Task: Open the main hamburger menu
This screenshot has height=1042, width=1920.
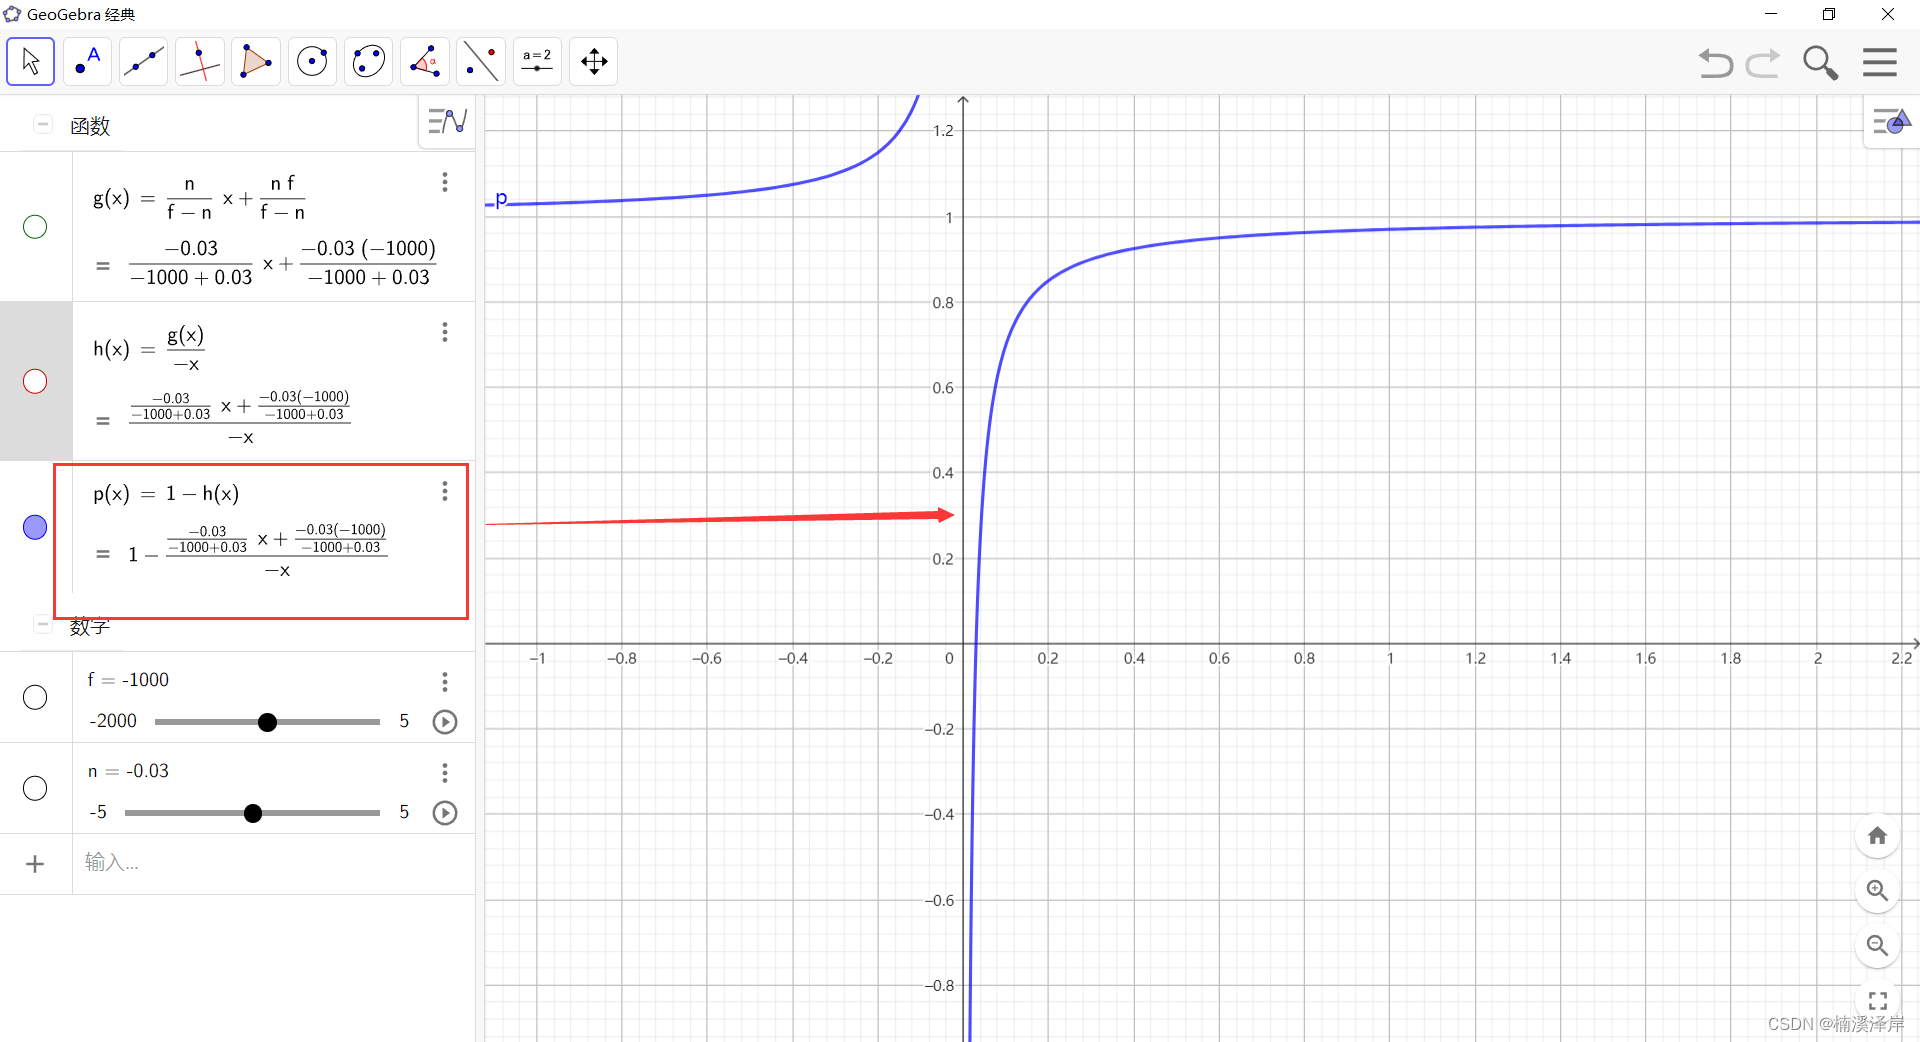Action: click(1880, 62)
